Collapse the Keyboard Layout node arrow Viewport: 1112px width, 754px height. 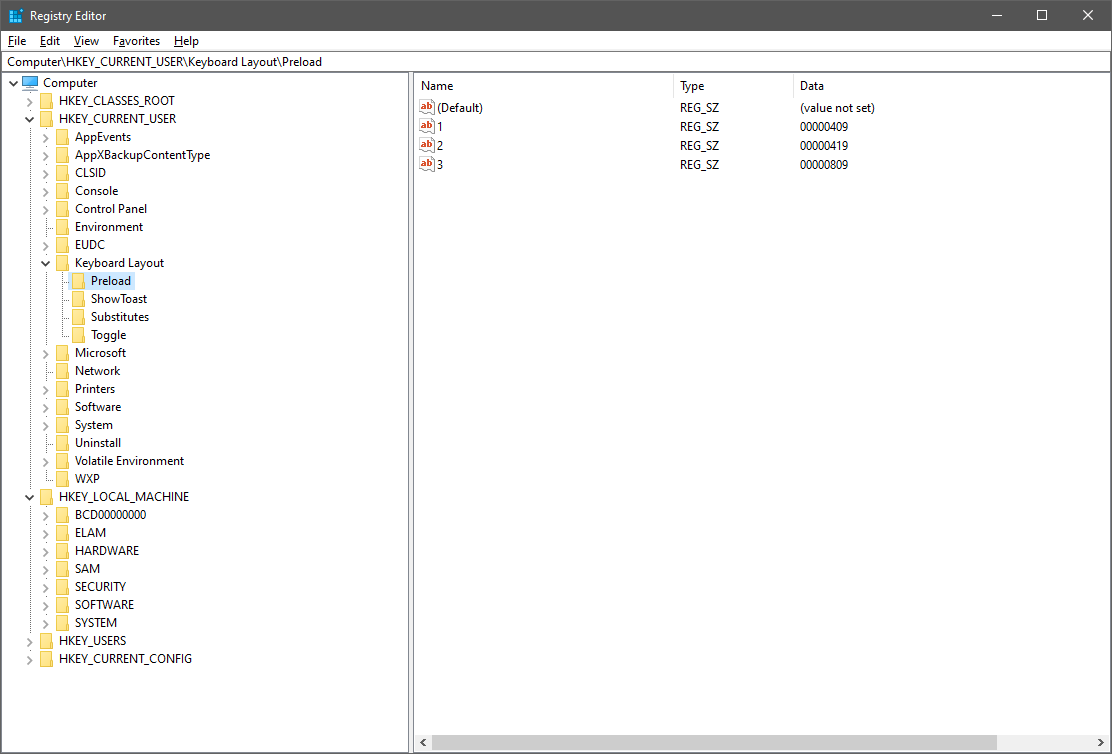45,263
